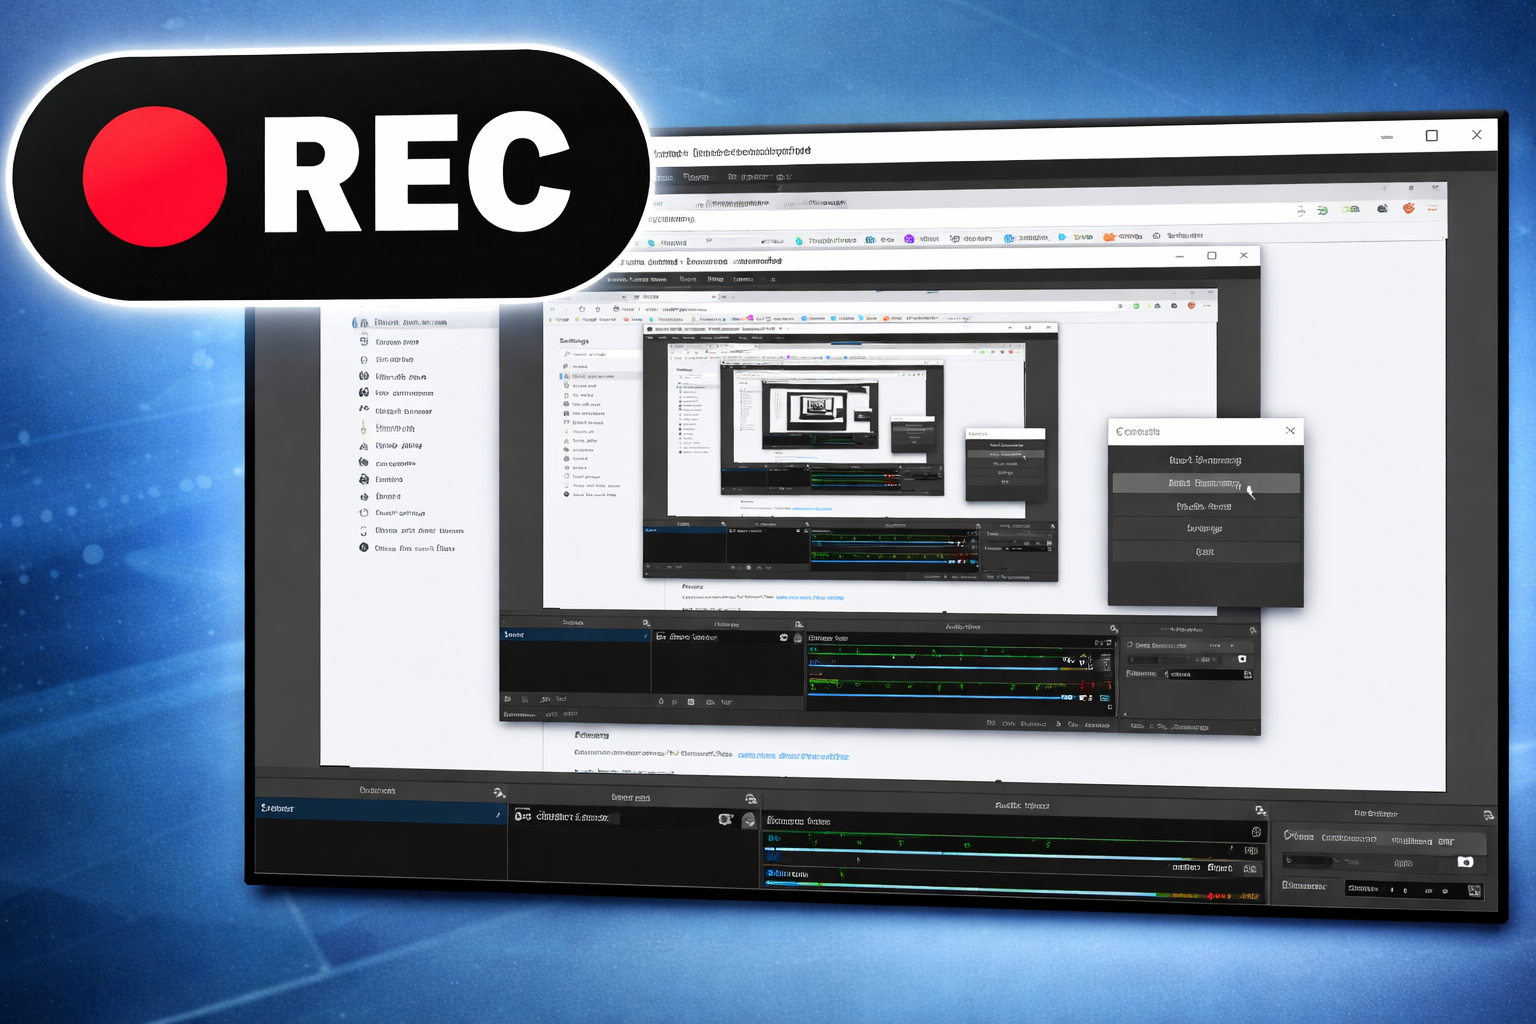The height and width of the screenshot is (1024, 1536).
Task: Click the red REC record indicator circle
Action: (155, 176)
